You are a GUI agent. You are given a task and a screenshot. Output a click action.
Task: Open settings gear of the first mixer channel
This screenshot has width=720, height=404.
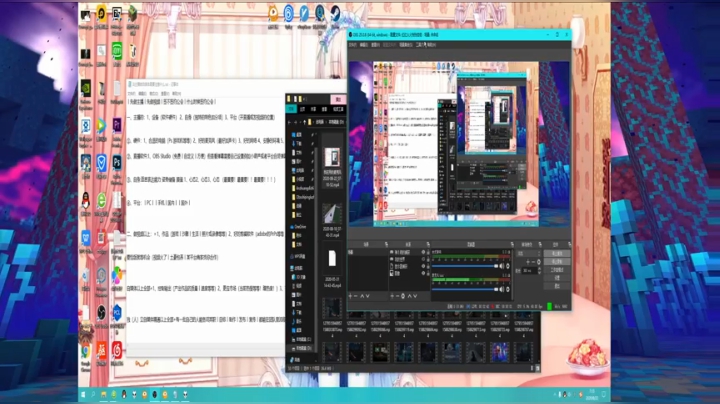click(x=508, y=266)
